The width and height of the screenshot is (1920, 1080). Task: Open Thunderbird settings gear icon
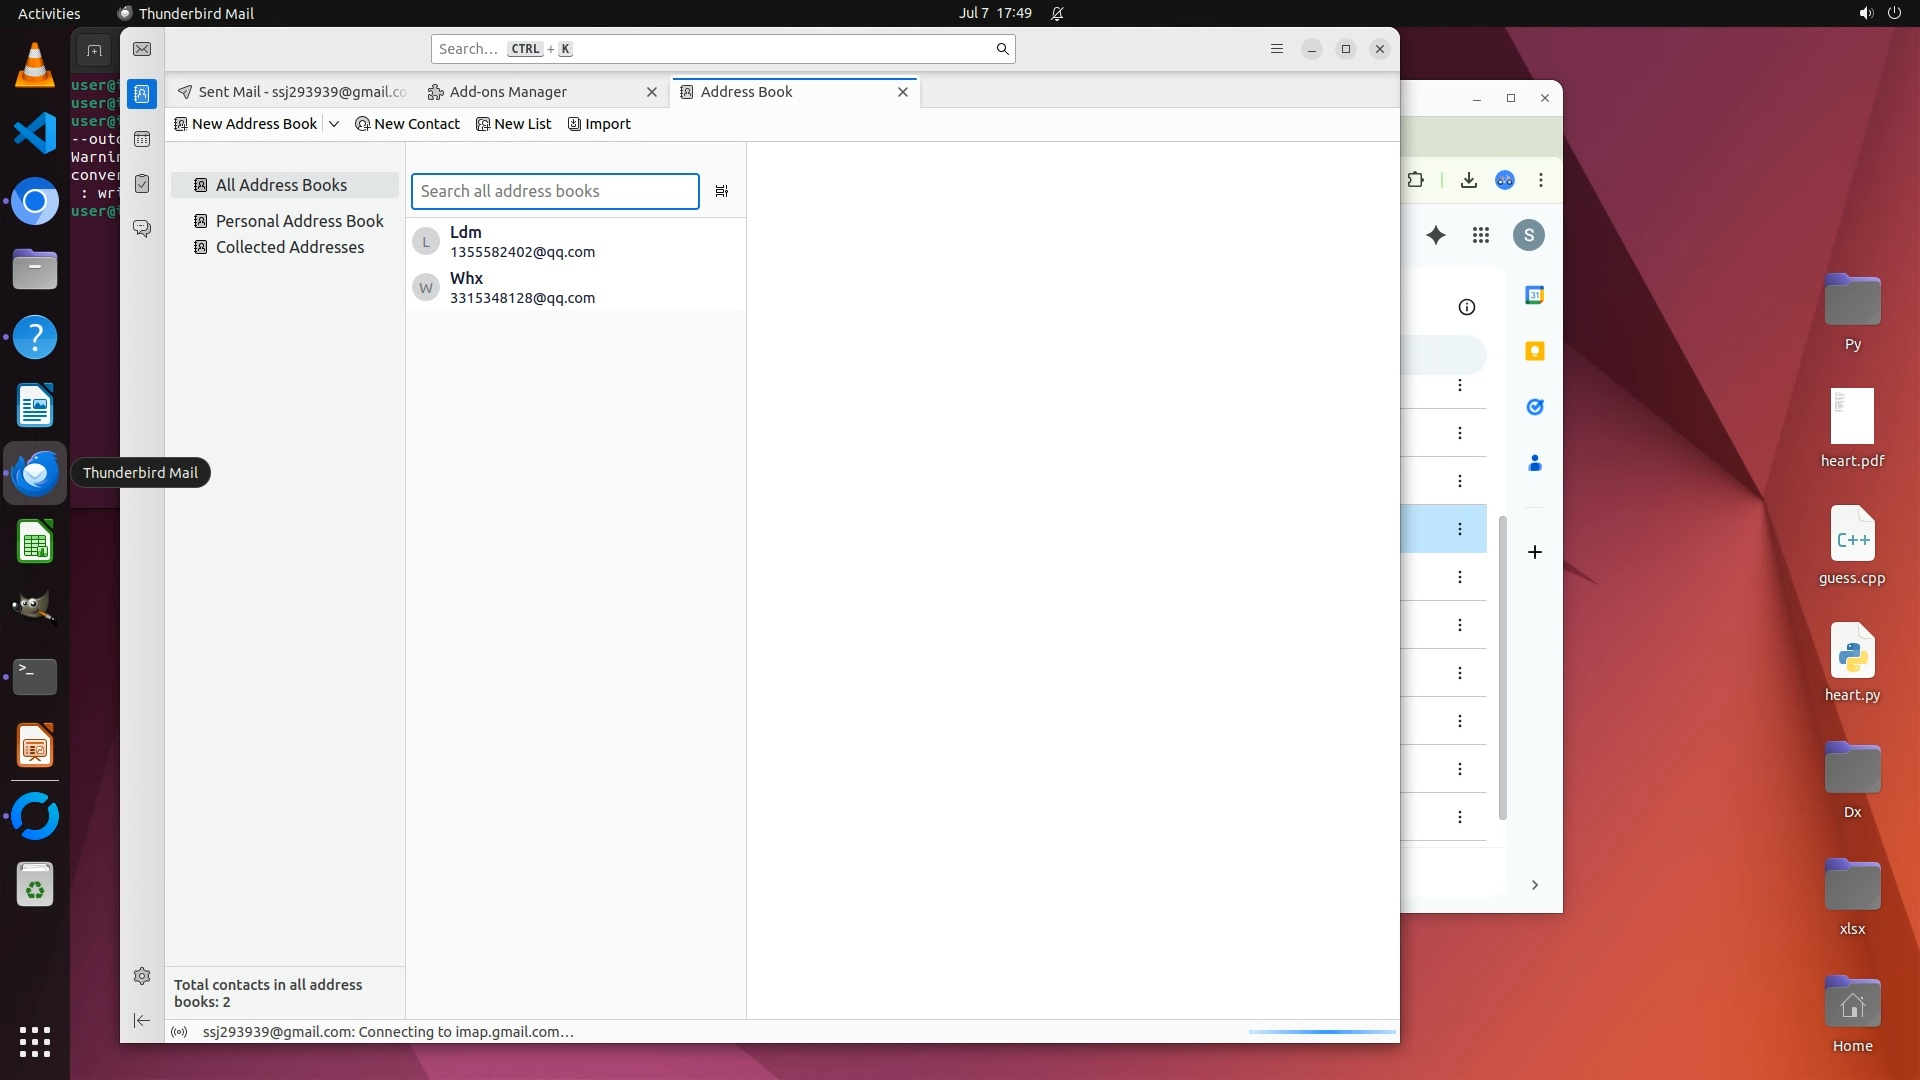tap(142, 976)
